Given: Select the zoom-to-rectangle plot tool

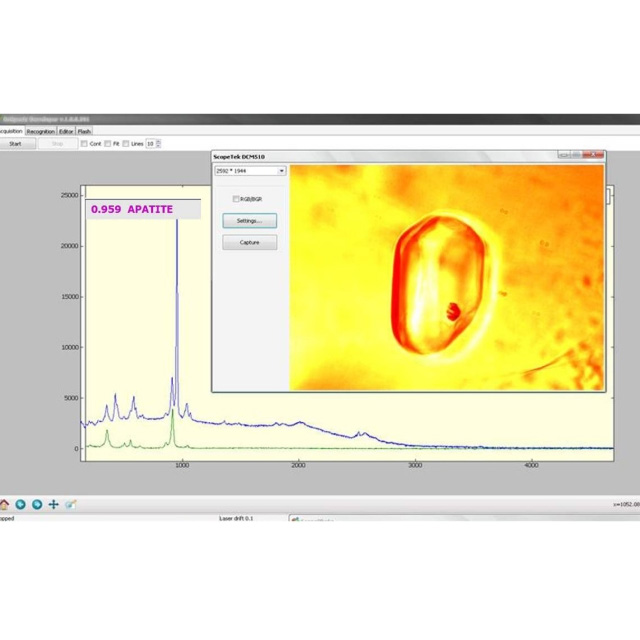Looking at the screenshot, I should tap(71, 505).
